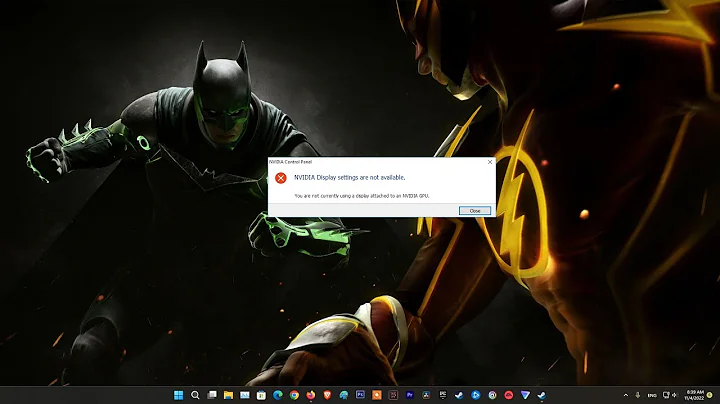Launch Google Chrome from the taskbar
The width and height of the screenshot is (720, 404).
click(294, 395)
